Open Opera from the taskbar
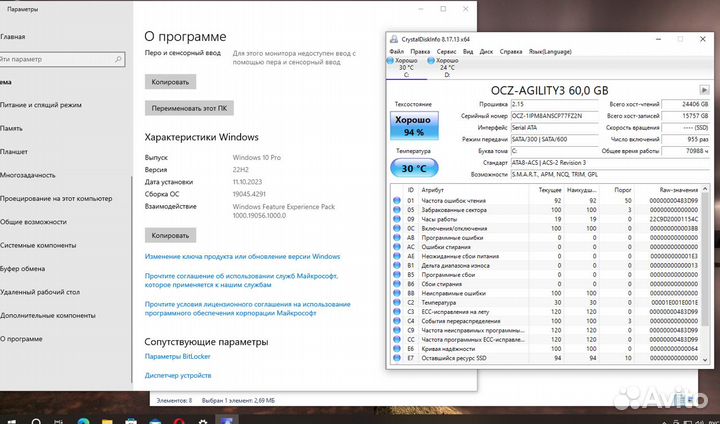This screenshot has height=424, width=720. point(179,421)
